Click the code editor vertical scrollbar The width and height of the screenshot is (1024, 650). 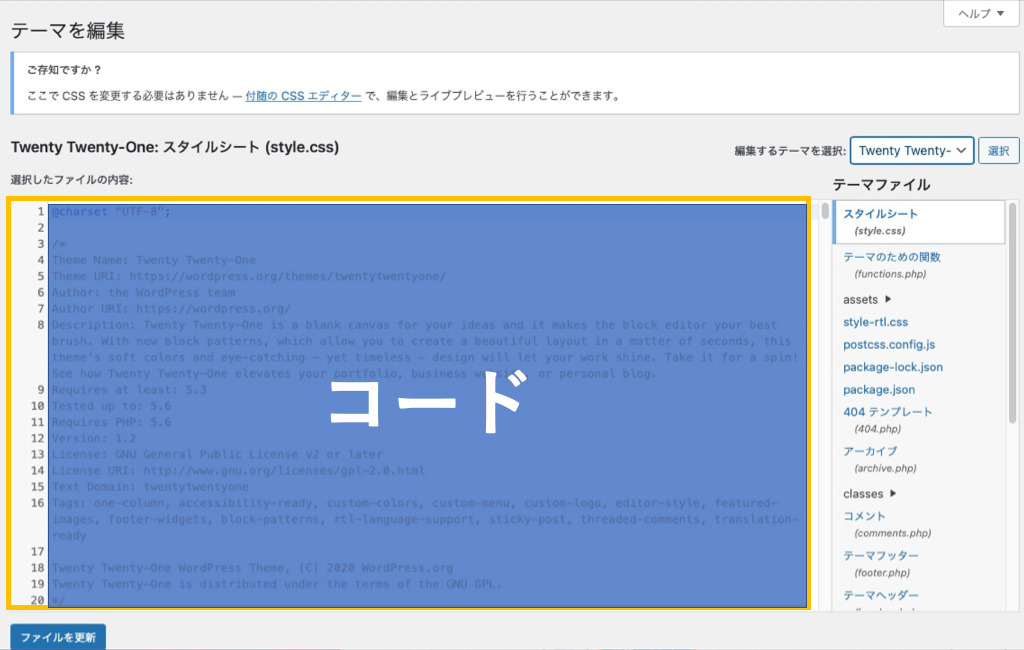(825, 211)
